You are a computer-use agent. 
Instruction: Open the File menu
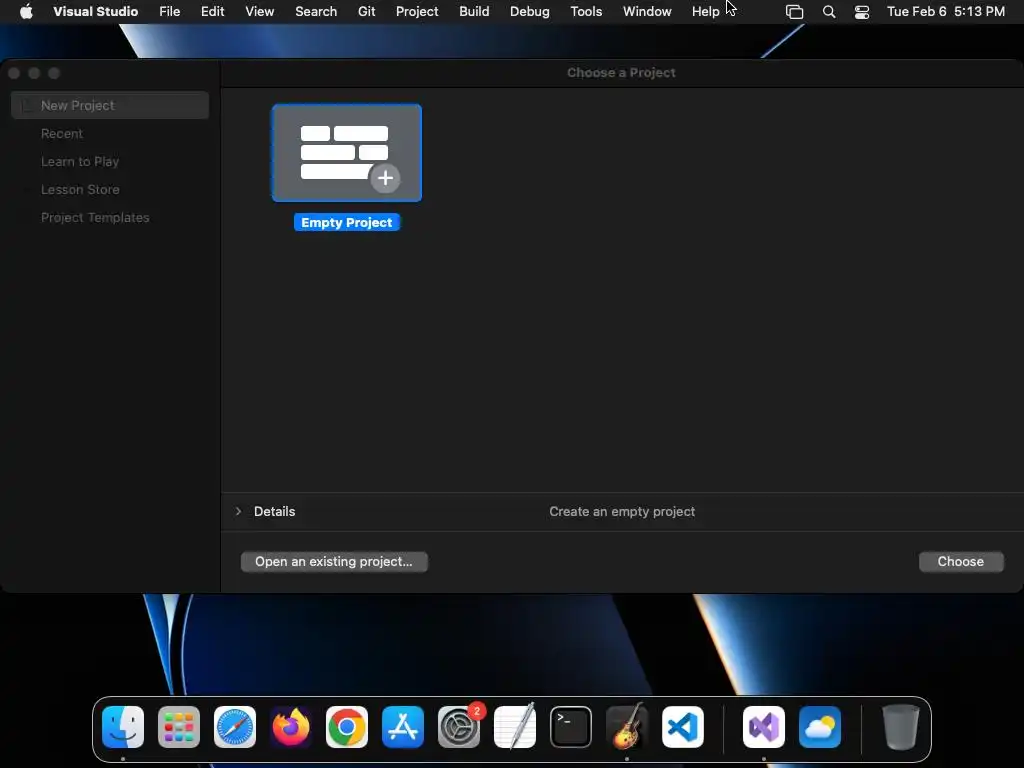click(x=170, y=11)
